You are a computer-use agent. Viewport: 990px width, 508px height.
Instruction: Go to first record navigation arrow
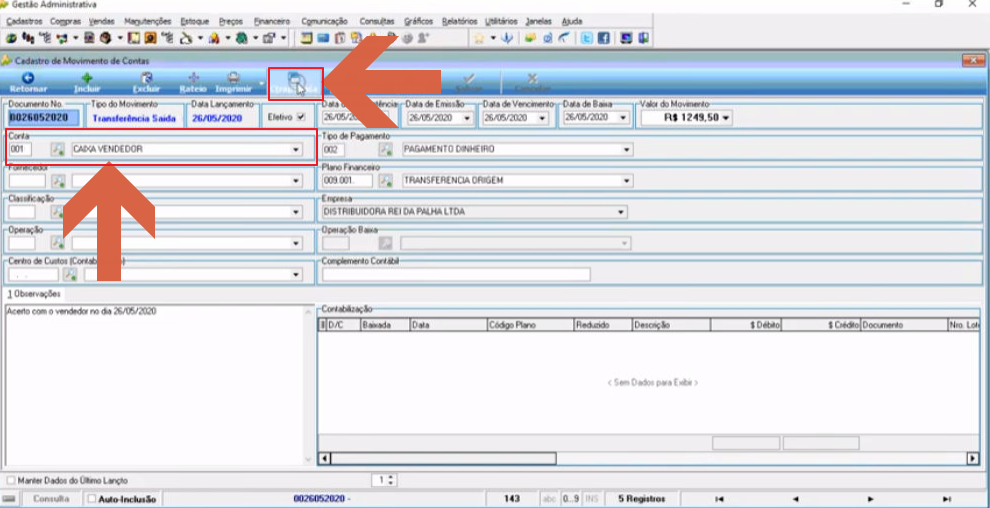click(720, 499)
